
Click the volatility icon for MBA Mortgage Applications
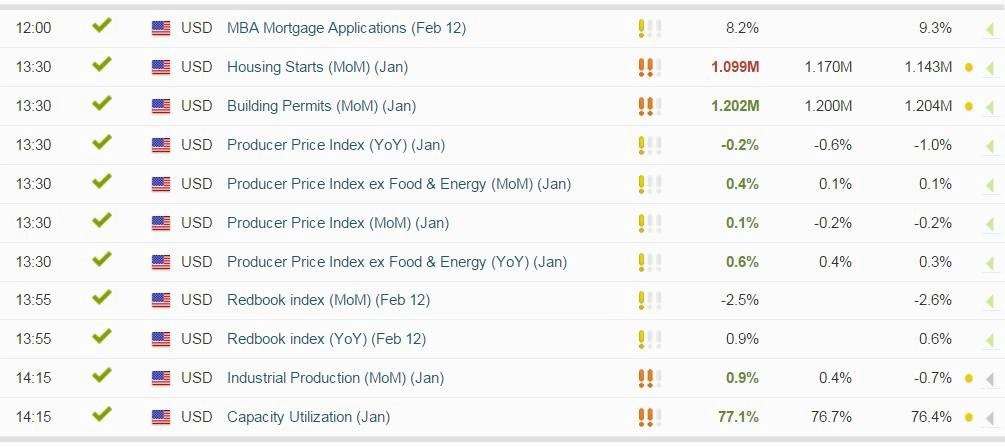pos(650,28)
